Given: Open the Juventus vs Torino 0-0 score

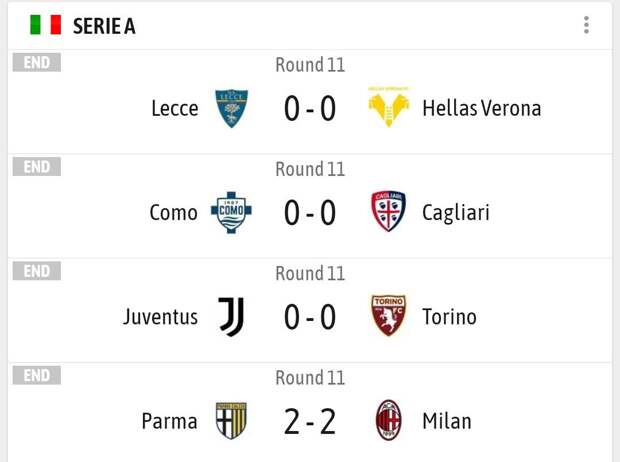Looking at the screenshot, I should (x=310, y=317).
